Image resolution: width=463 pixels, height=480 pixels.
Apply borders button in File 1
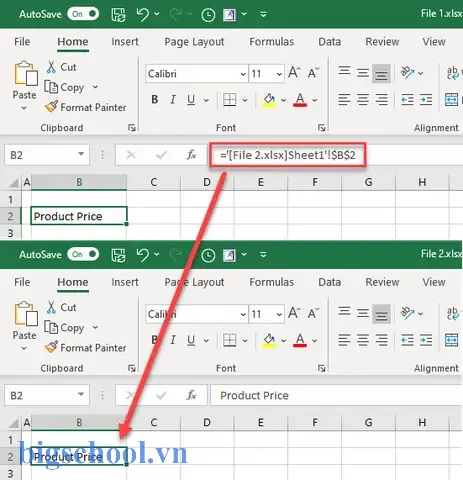click(230, 100)
